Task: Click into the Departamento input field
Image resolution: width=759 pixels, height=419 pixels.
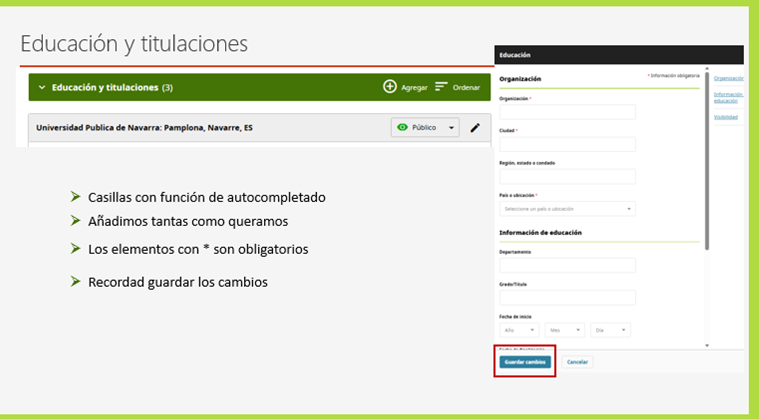Action: (567, 265)
